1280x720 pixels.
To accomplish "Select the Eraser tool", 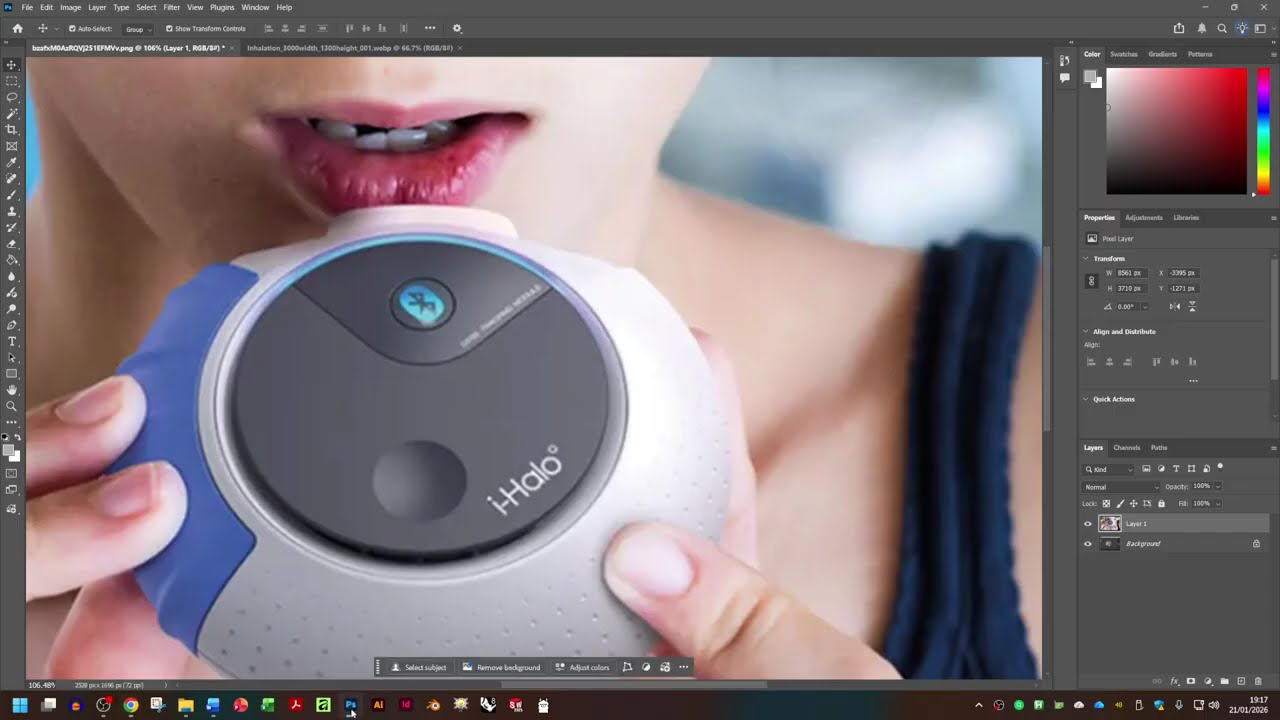I will (12, 244).
